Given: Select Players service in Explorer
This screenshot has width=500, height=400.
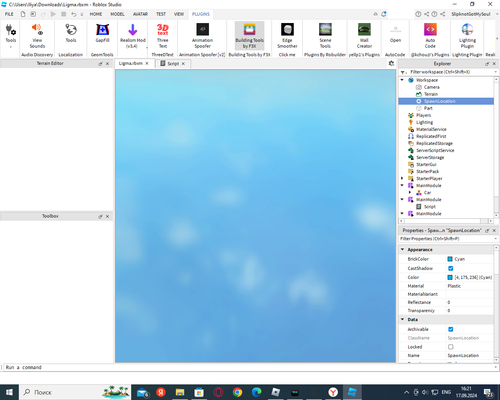Looking at the screenshot, I should [423, 115].
